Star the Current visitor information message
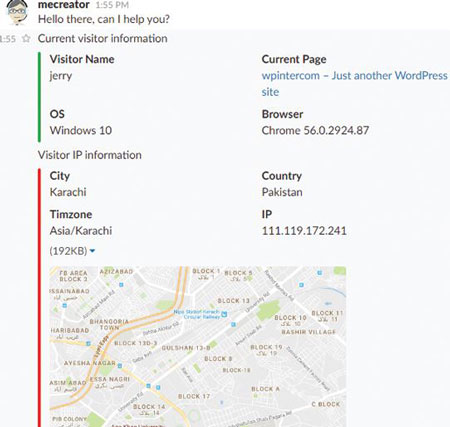 point(26,39)
